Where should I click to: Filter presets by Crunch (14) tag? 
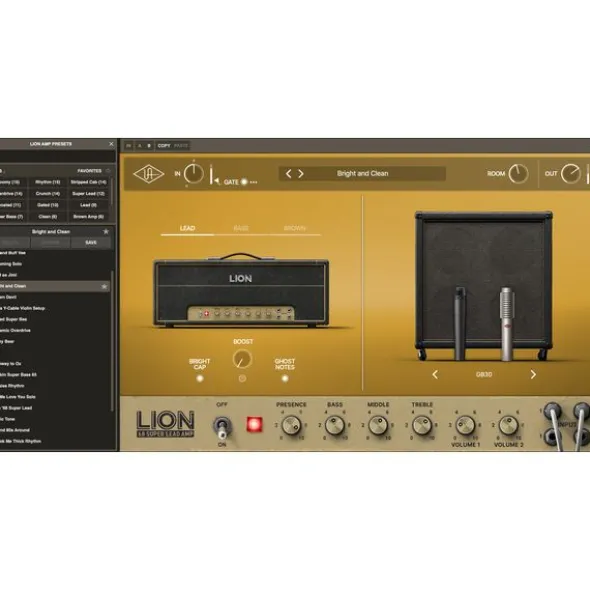click(48, 194)
